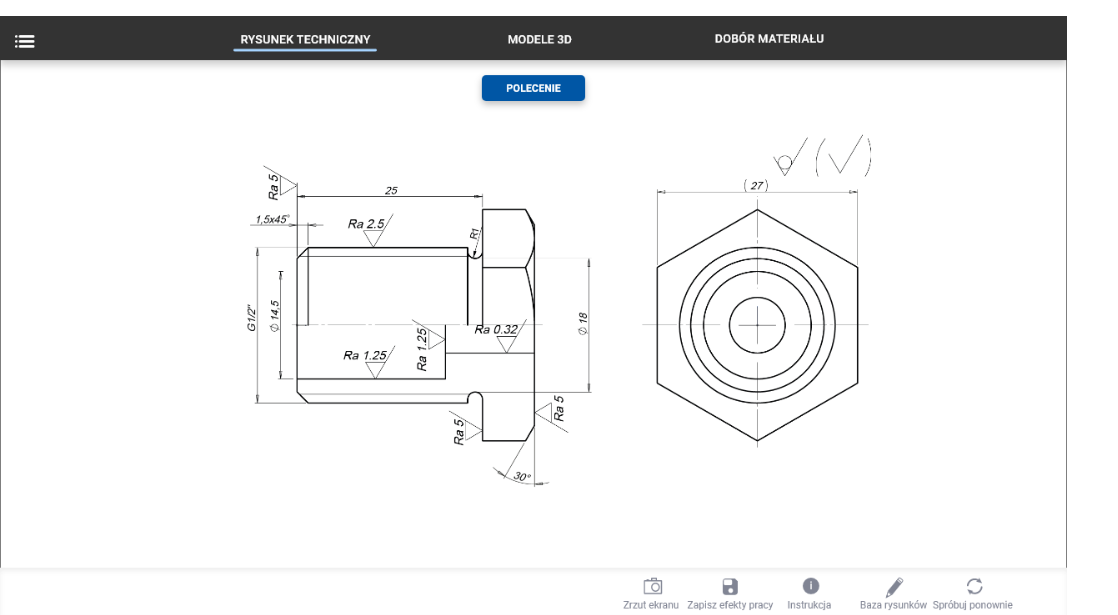Click the hexagon front view's center circle
This screenshot has height=615, width=1118.
point(757,324)
